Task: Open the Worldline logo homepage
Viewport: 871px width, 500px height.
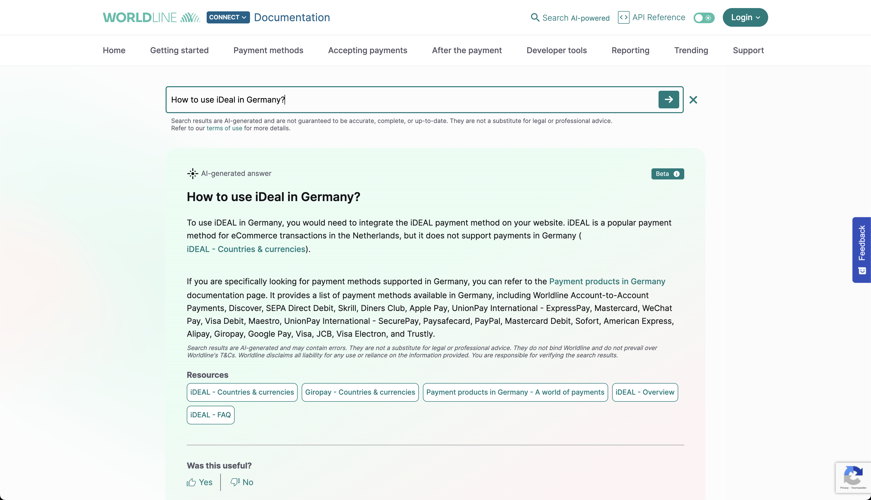Action: [x=151, y=17]
